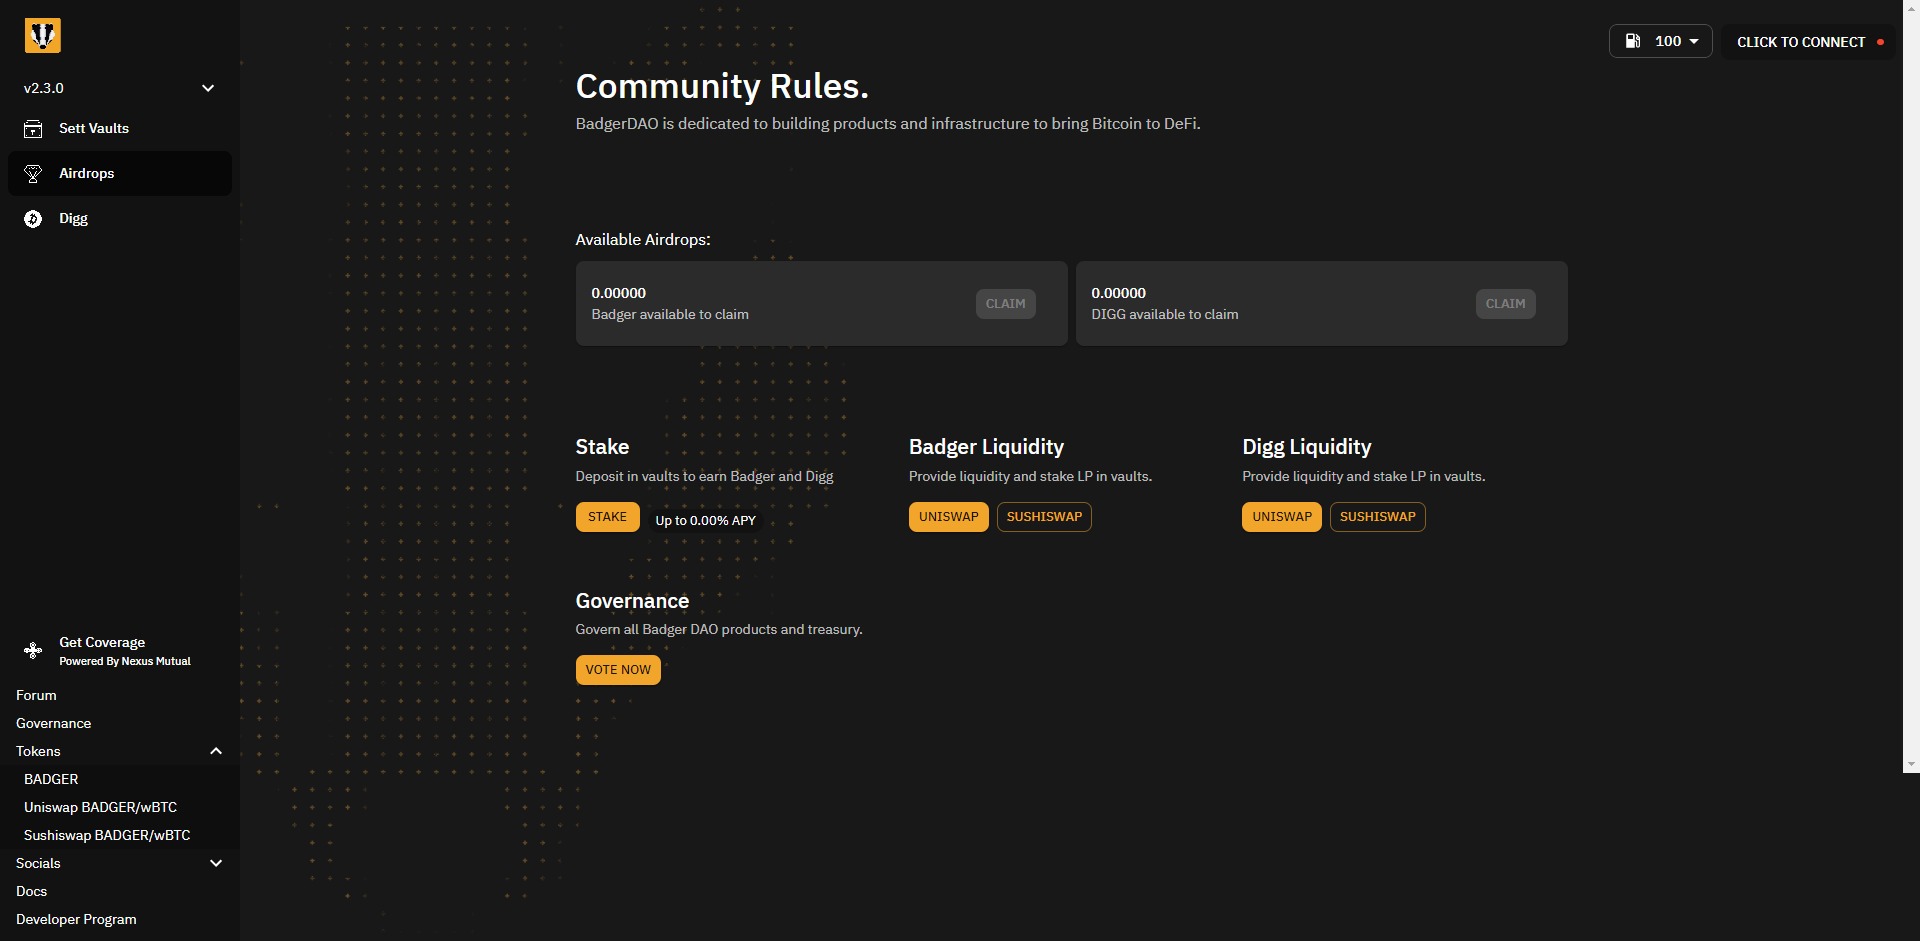
Task: Open Uniswap BADGER/wBTC token link
Action: coord(100,807)
